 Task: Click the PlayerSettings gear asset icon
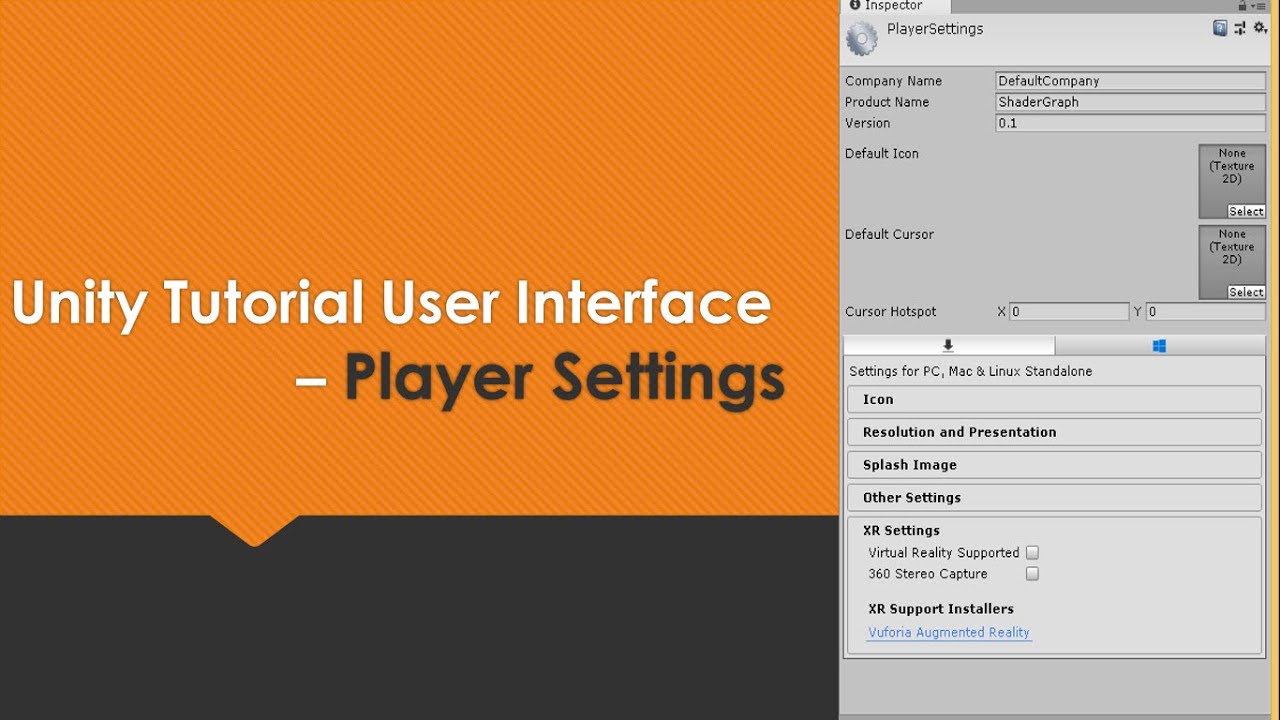862,39
